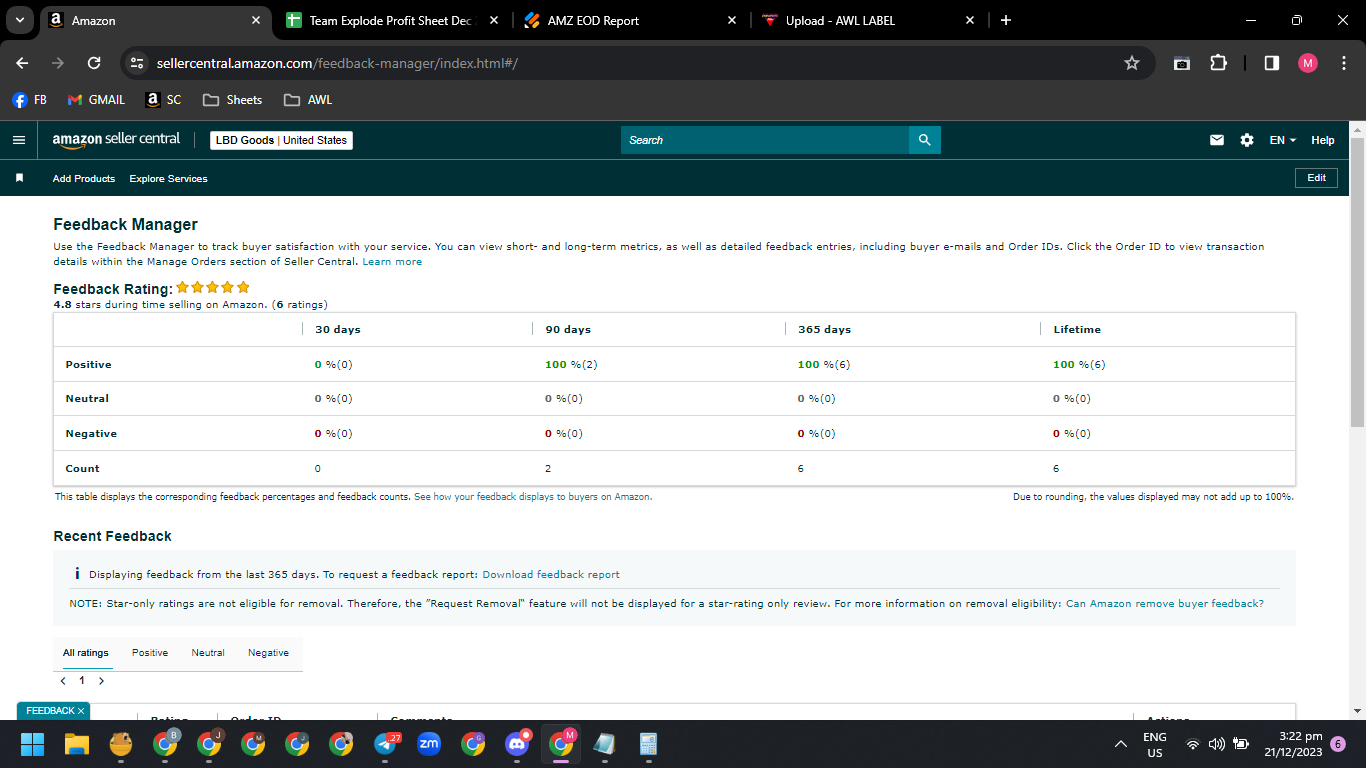Open the Seller Central hamburger menu
This screenshot has height=768, width=1366.
(x=19, y=140)
